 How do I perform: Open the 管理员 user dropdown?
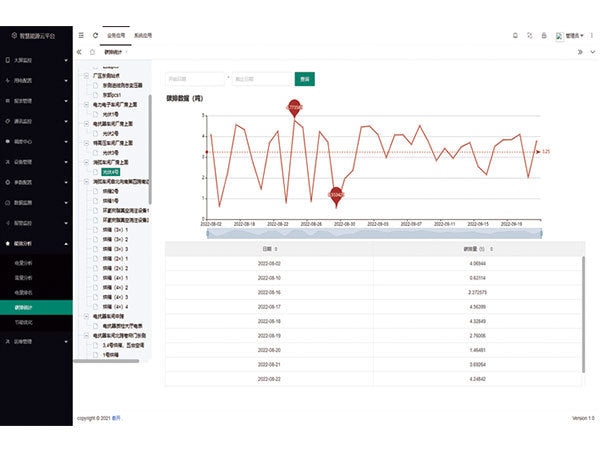pyautogui.click(x=572, y=35)
